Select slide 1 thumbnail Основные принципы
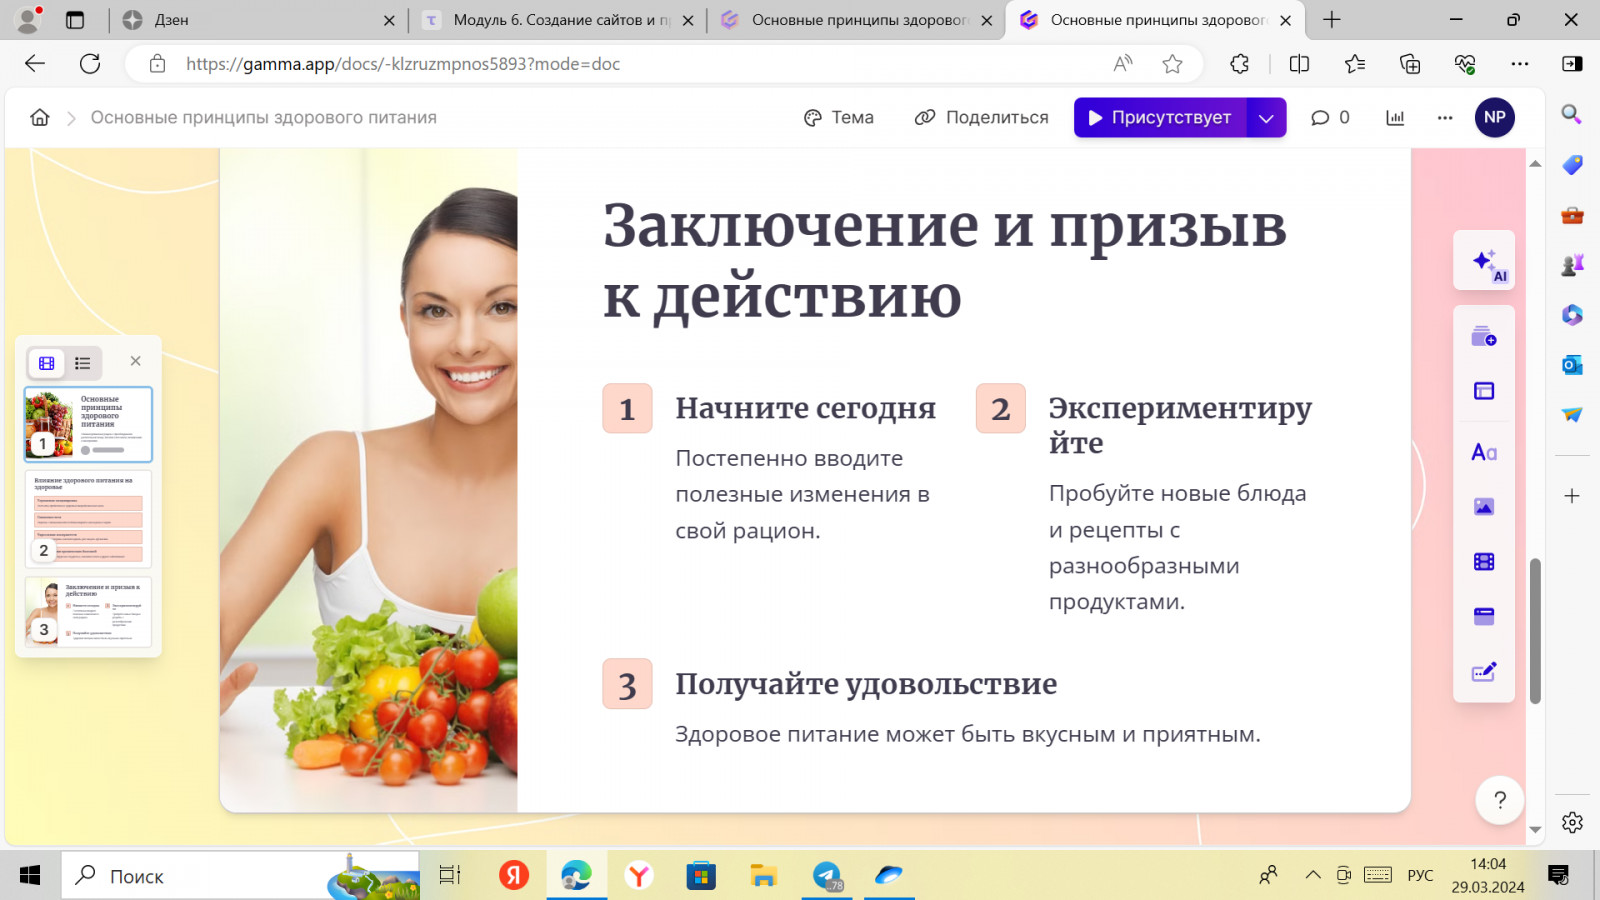 [88, 424]
